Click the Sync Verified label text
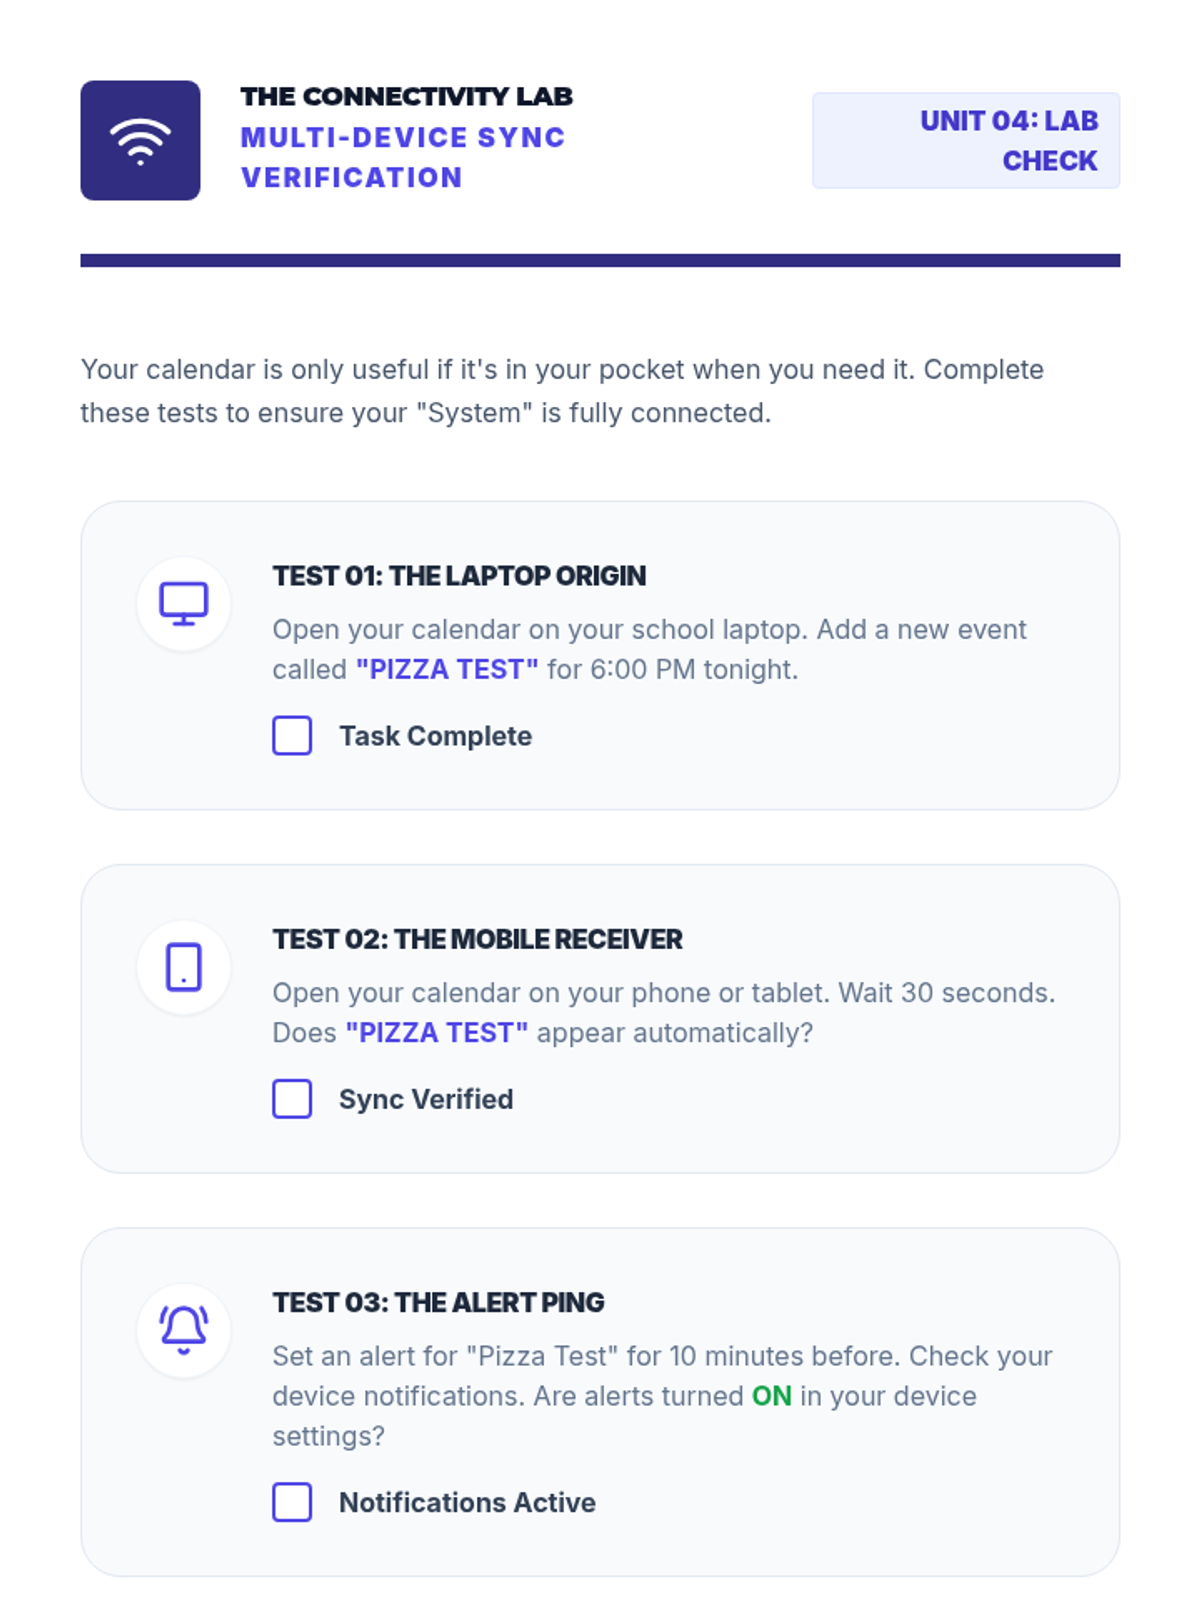Viewport: 1200px width, 1600px height. click(x=426, y=1099)
